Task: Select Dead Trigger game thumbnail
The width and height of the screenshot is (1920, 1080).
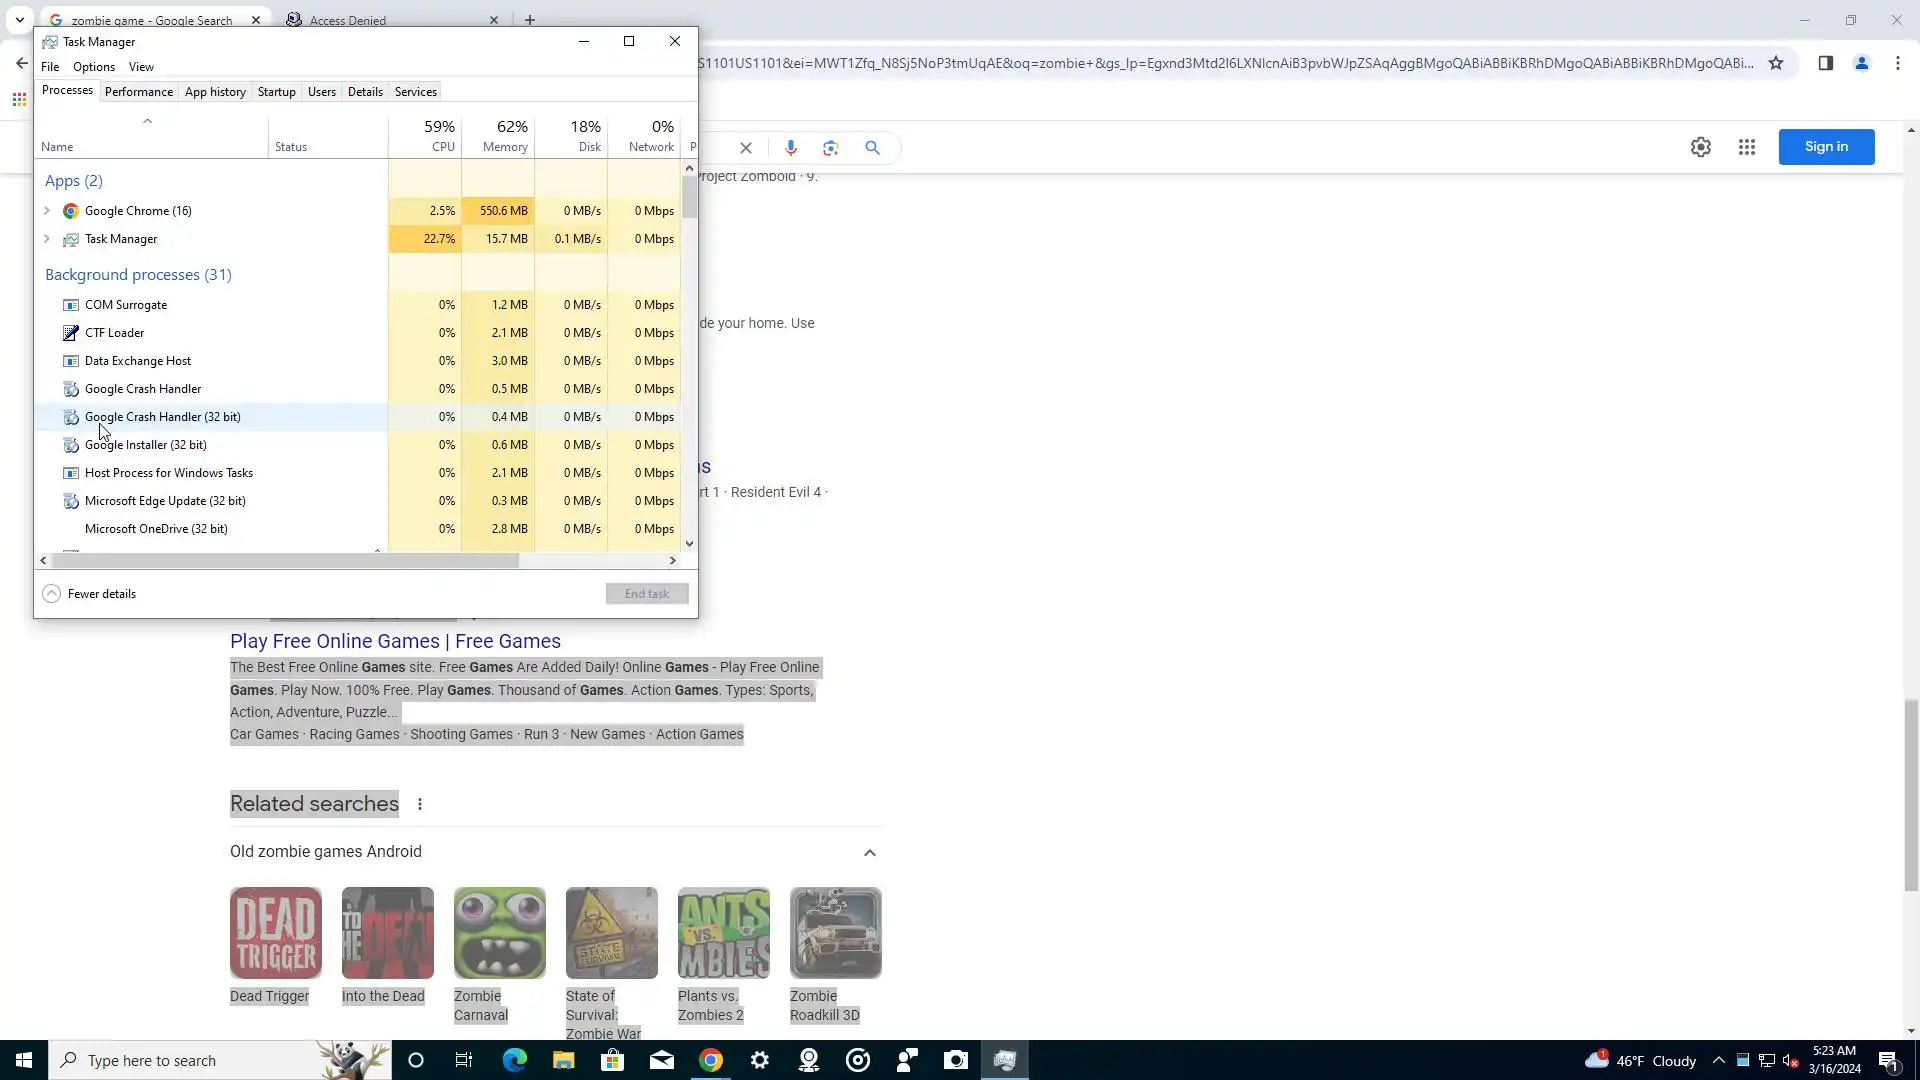Action: [x=276, y=932]
